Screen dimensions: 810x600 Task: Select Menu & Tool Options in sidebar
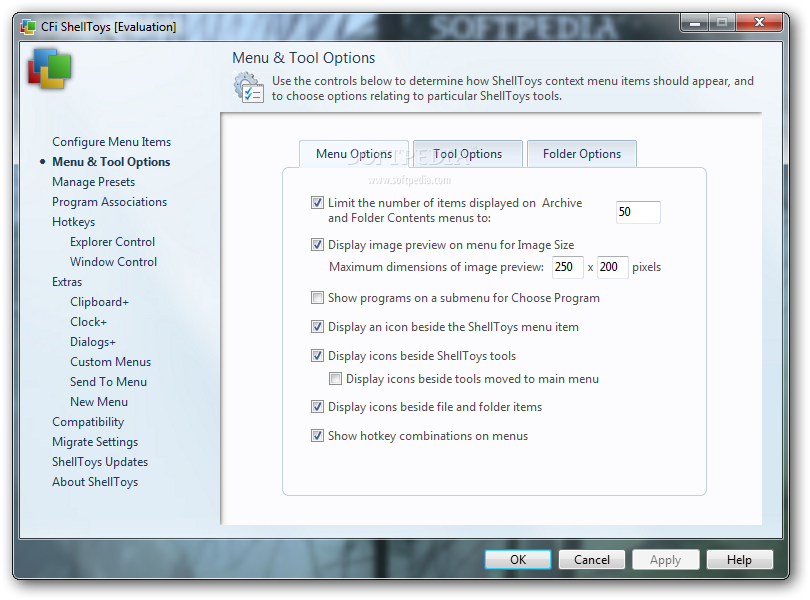(111, 162)
